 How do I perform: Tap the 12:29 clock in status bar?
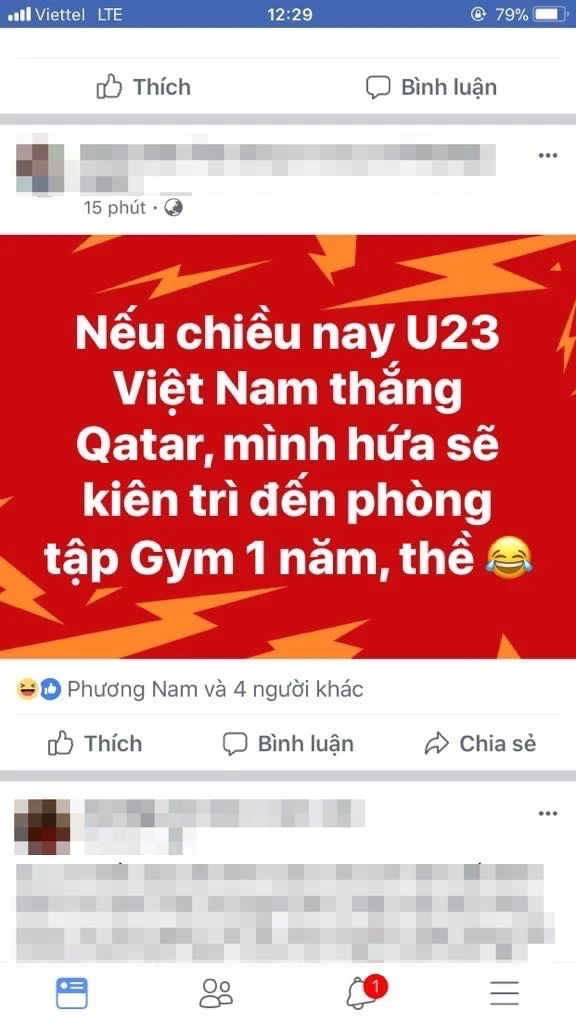click(x=289, y=14)
